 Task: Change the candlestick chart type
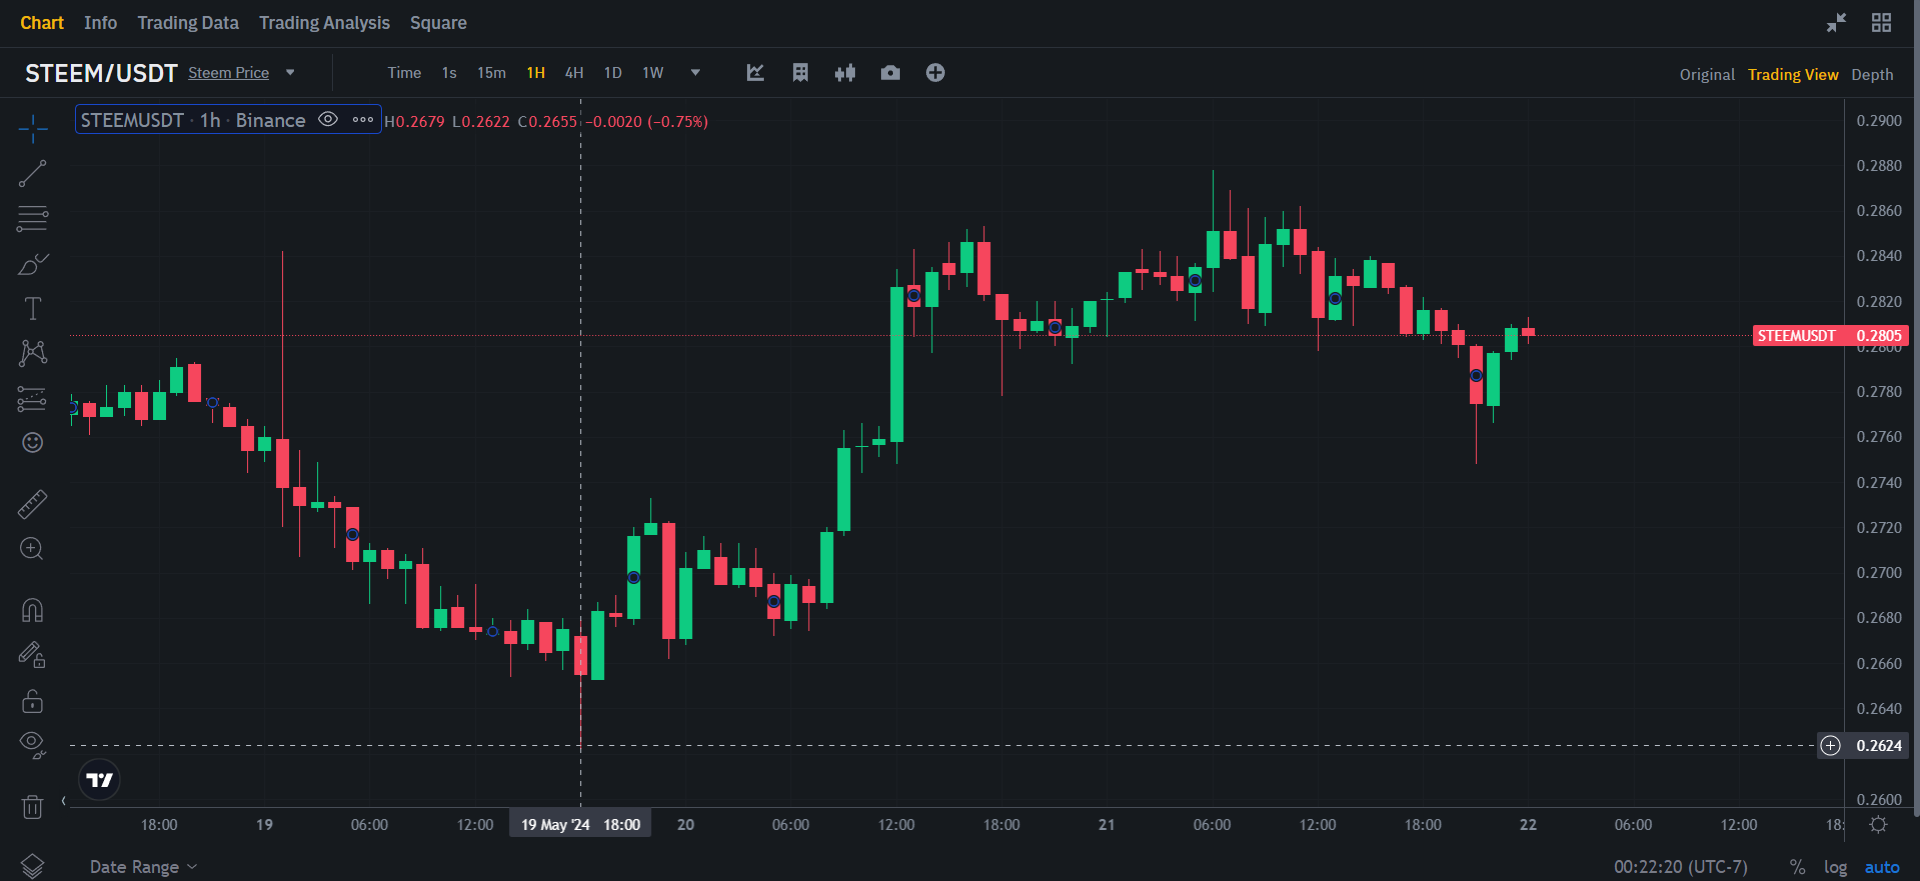coord(845,73)
